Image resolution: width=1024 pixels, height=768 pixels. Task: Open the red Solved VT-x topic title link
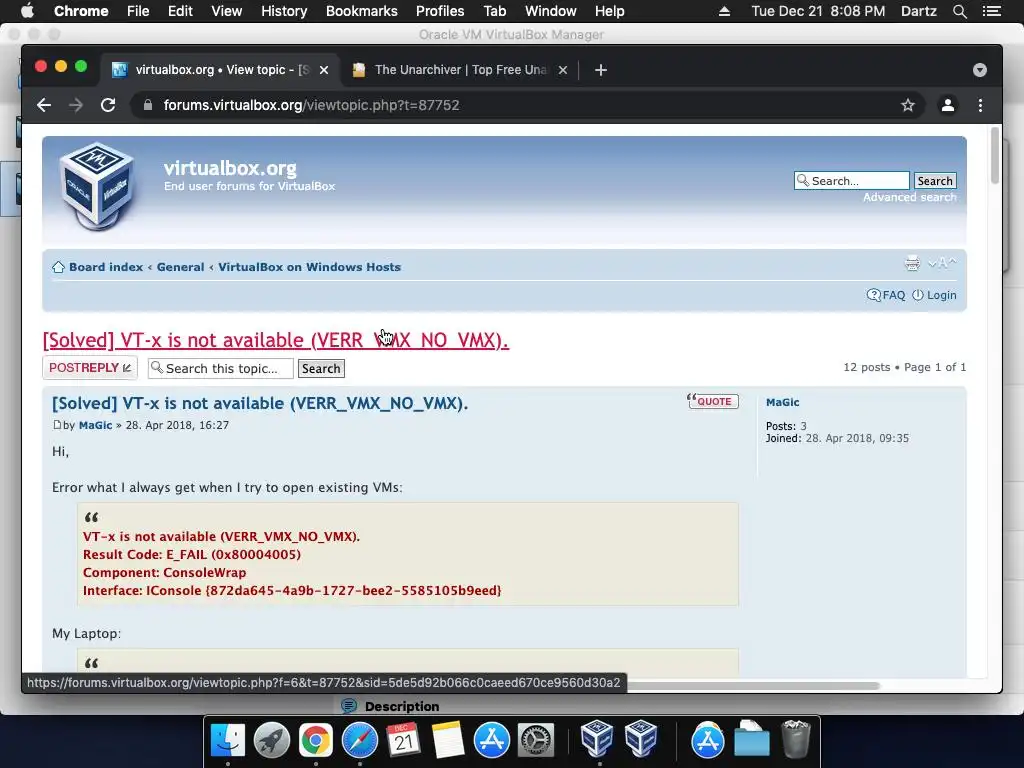[276, 340]
